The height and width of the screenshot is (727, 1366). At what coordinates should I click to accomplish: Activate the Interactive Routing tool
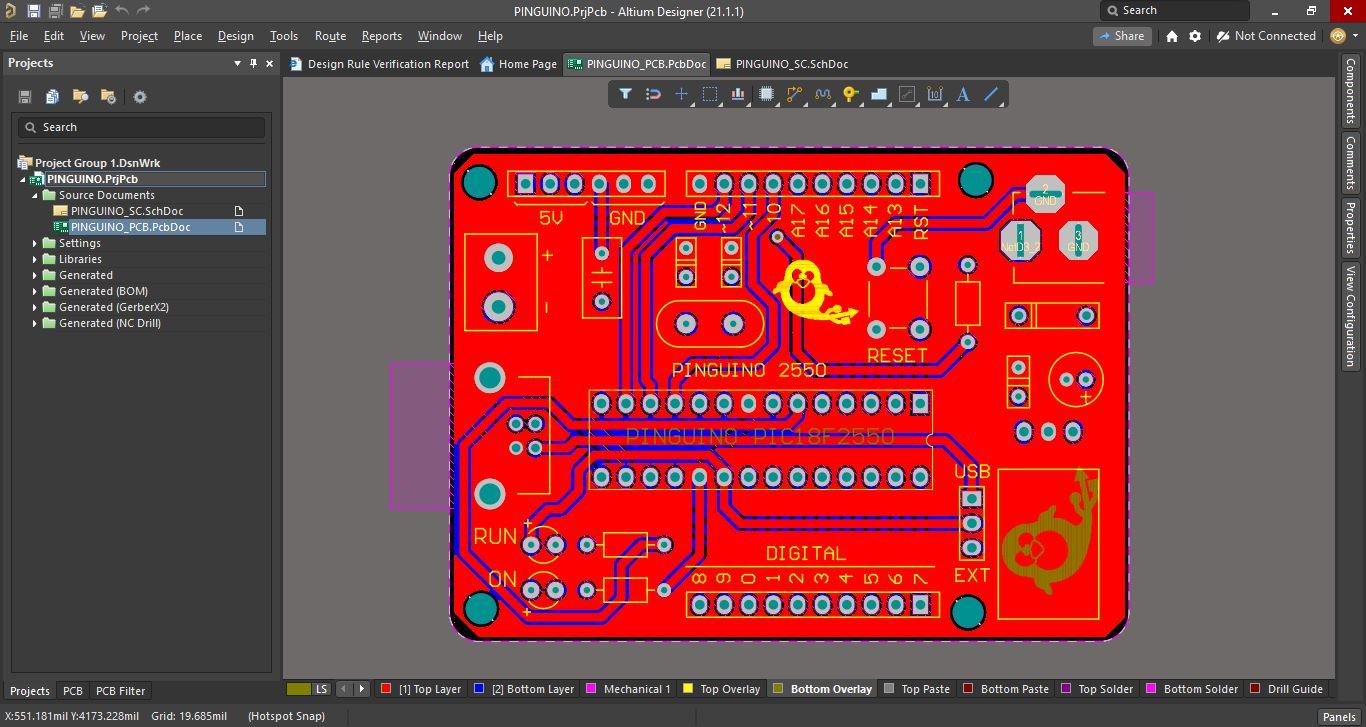[795, 94]
